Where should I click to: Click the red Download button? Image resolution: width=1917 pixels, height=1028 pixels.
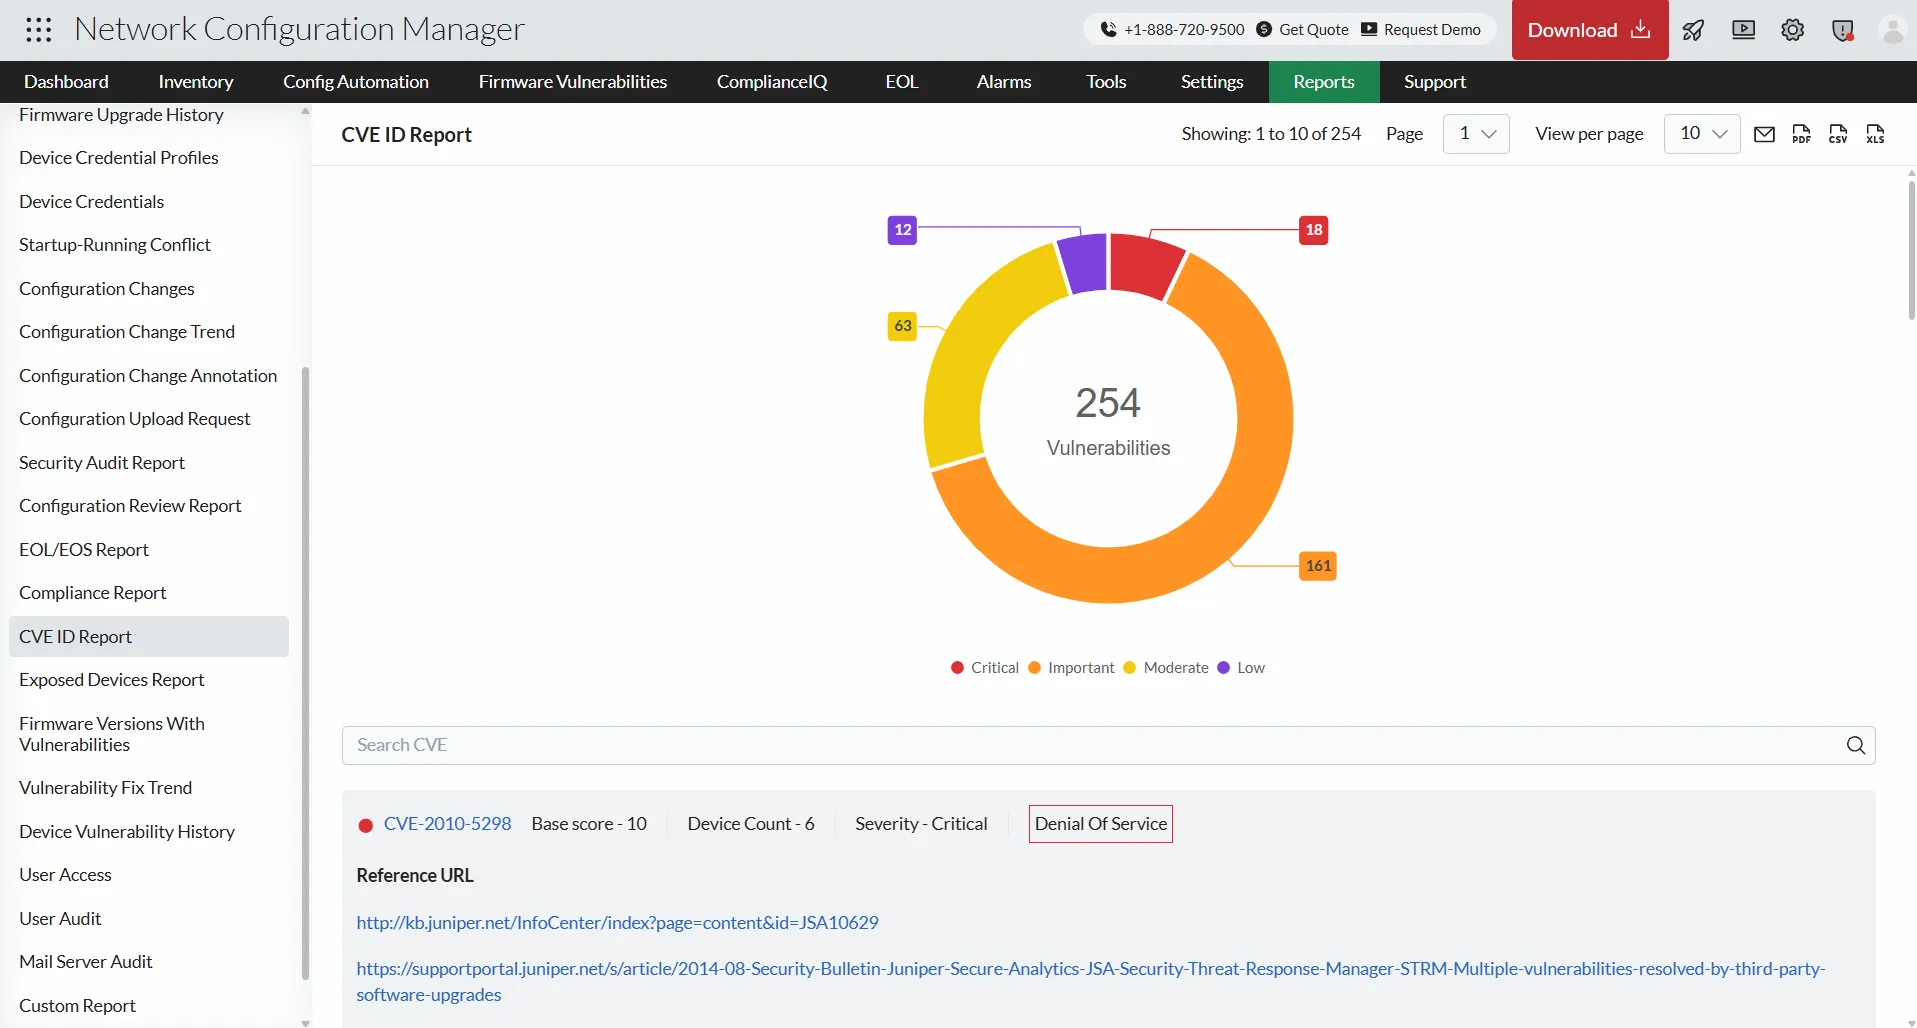tap(1589, 30)
